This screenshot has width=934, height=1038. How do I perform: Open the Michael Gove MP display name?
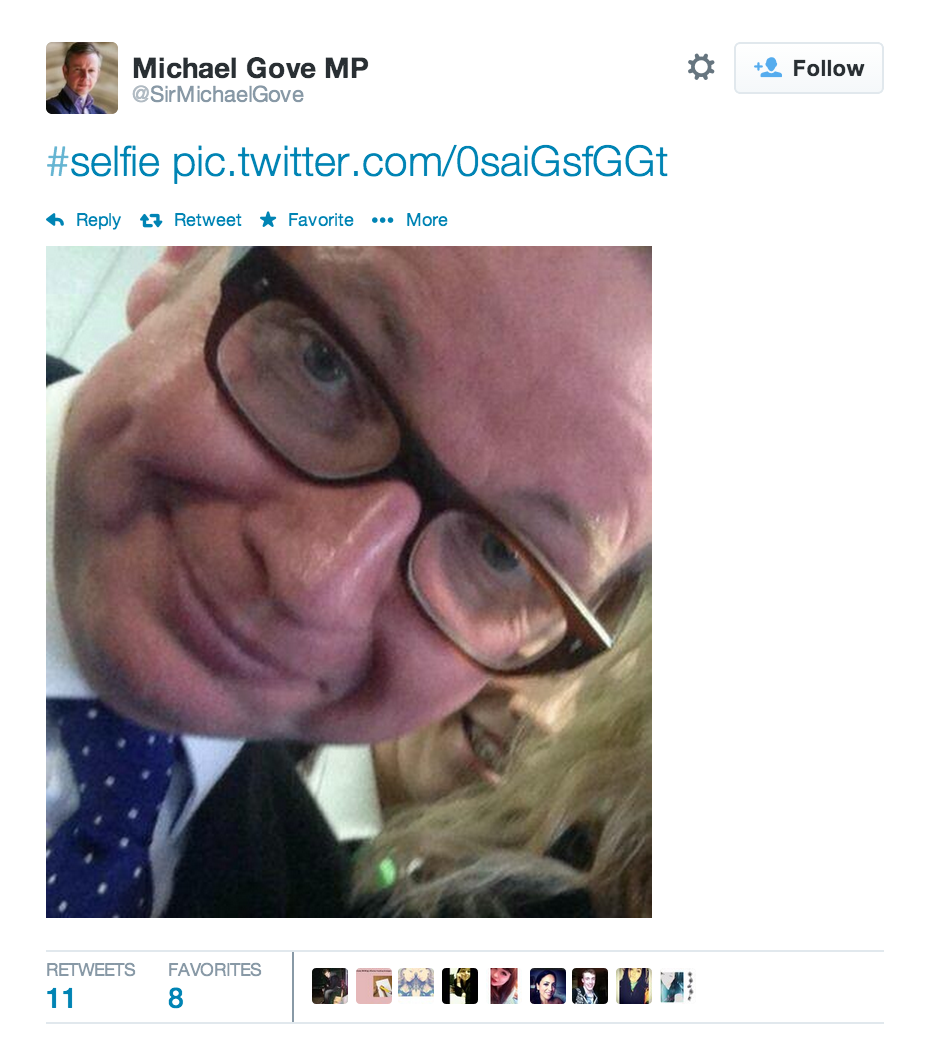coord(250,68)
